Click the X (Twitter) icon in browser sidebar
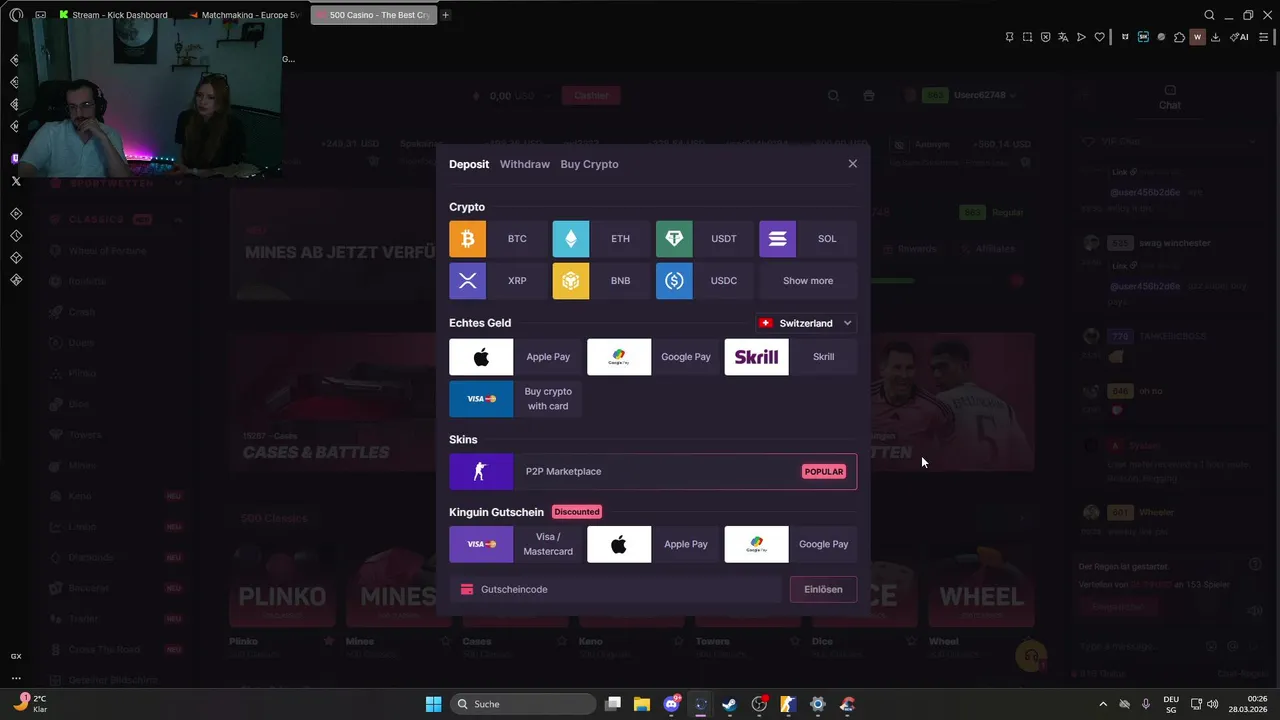The image size is (1280, 720). coord(16,181)
